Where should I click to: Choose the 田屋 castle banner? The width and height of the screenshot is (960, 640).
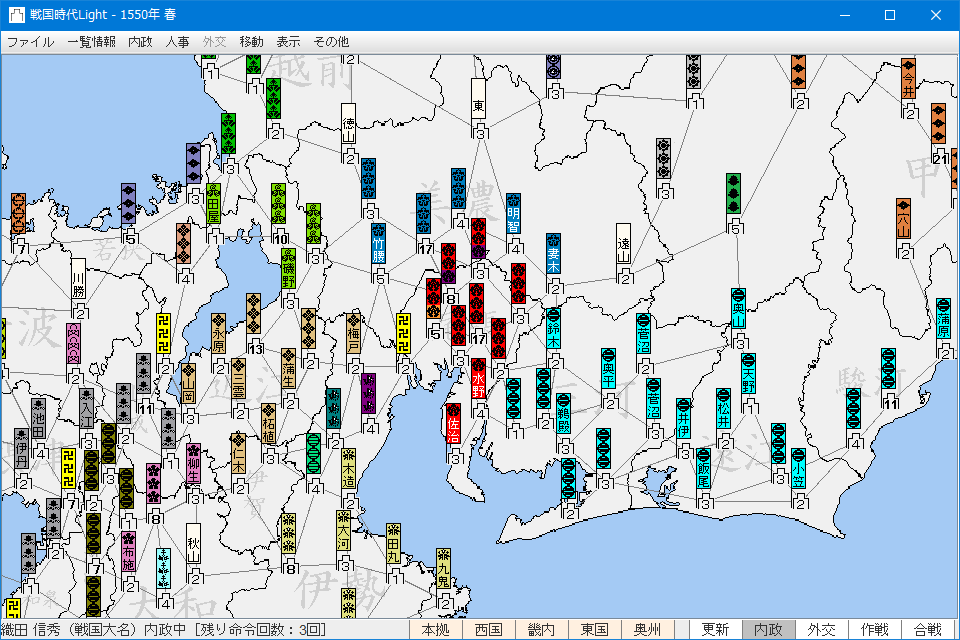pos(213,203)
